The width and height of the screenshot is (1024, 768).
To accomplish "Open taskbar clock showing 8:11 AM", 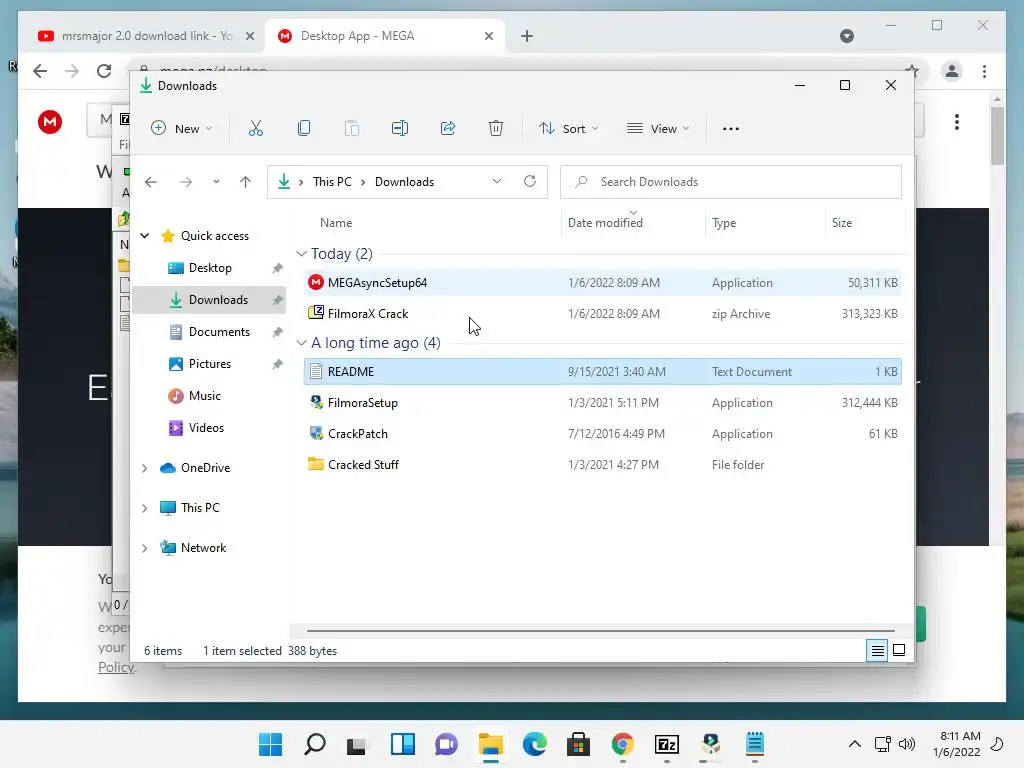I will (956, 744).
